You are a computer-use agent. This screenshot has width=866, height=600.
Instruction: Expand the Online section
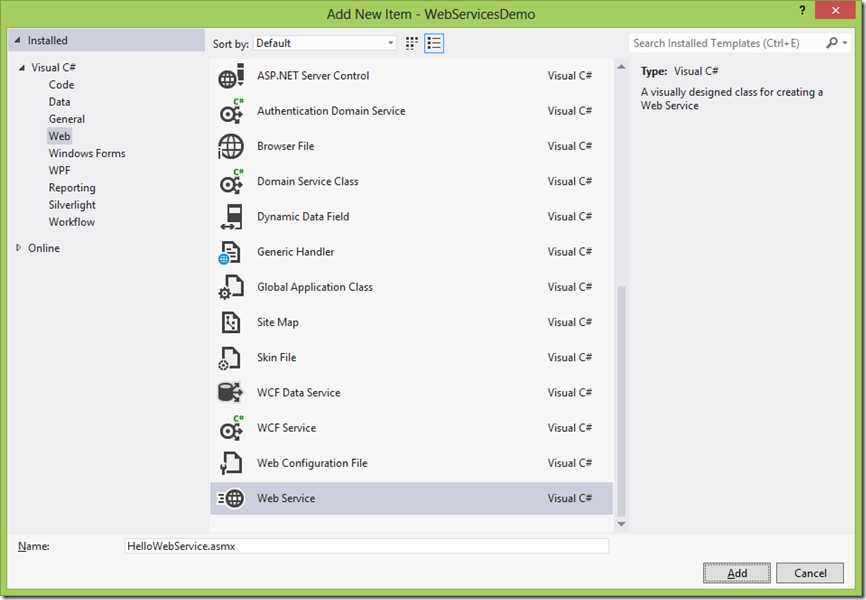(19, 248)
